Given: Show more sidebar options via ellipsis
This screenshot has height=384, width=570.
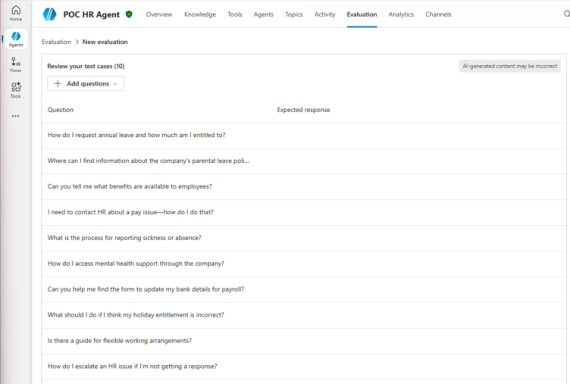Looking at the screenshot, I should pos(16,116).
